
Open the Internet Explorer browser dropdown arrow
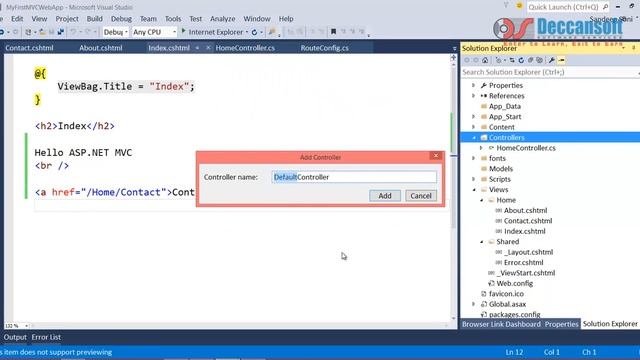tap(247, 32)
